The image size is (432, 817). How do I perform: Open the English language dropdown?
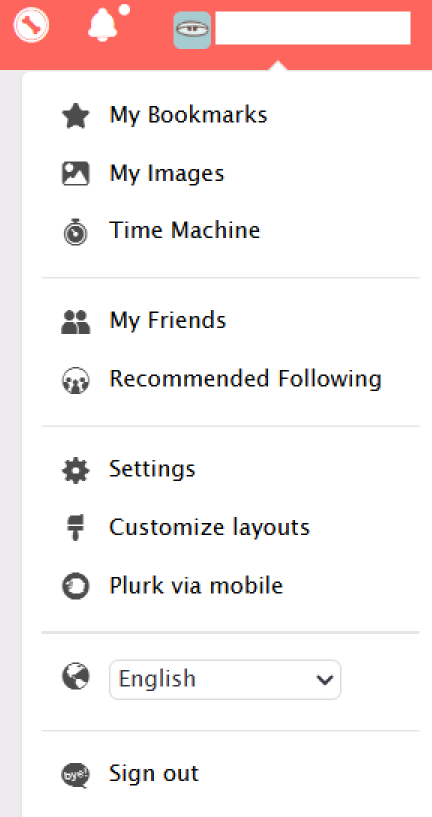[225, 679]
